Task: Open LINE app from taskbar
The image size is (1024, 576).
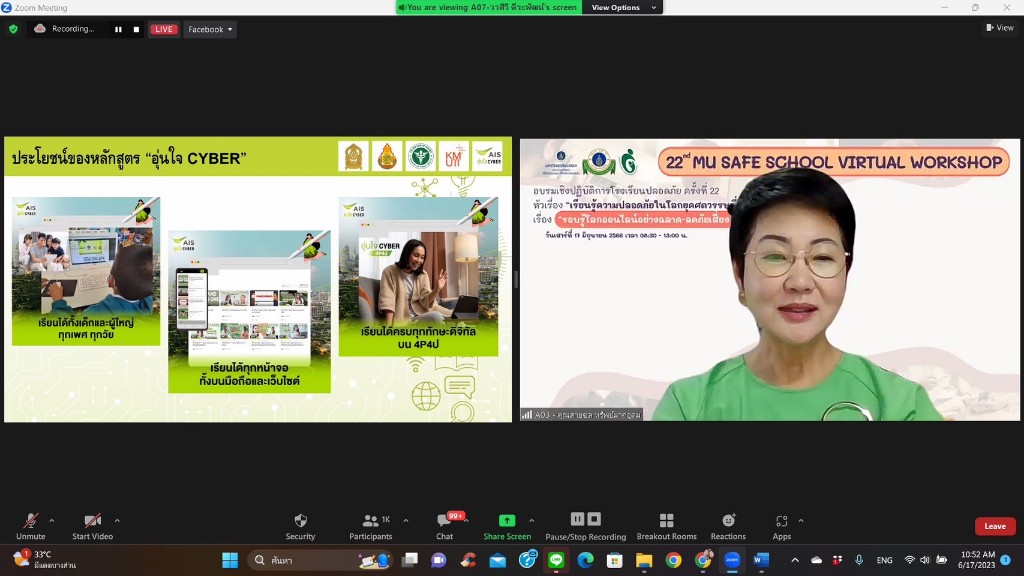Action: 556,560
